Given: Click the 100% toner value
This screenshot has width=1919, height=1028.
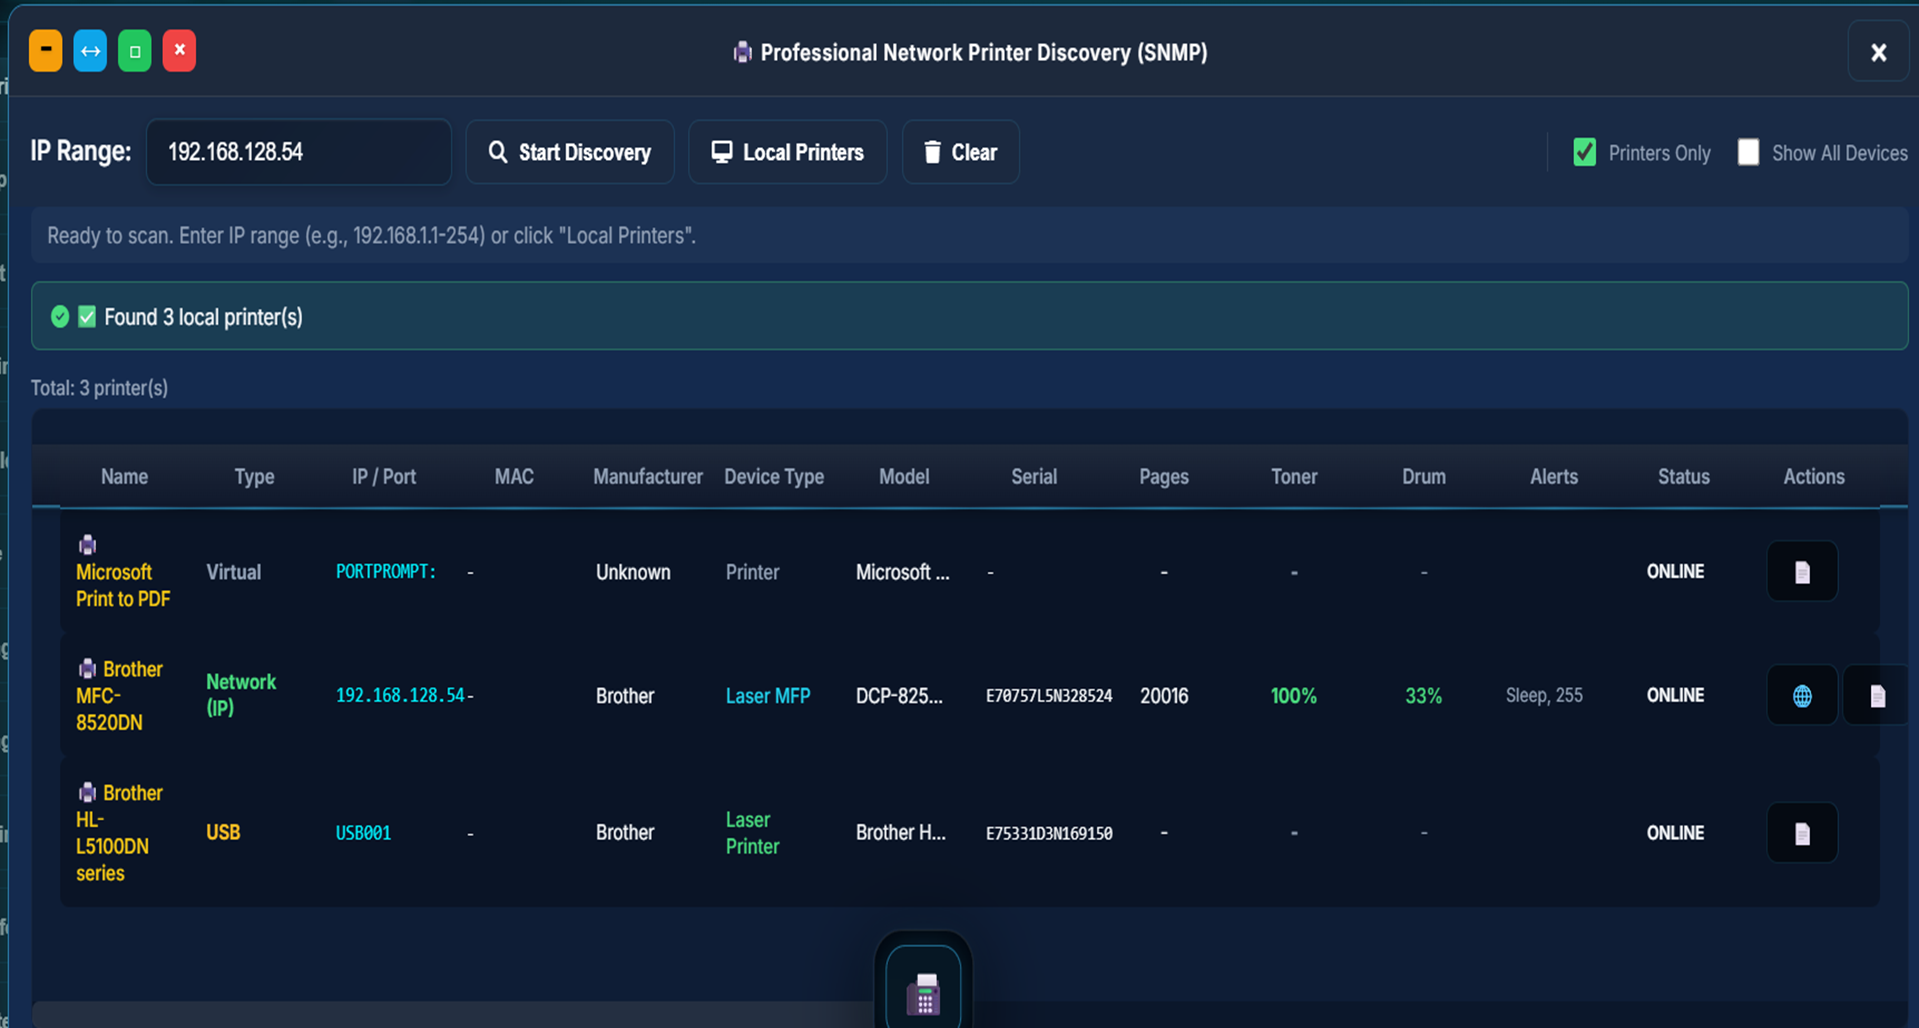Looking at the screenshot, I should point(1294,696).
